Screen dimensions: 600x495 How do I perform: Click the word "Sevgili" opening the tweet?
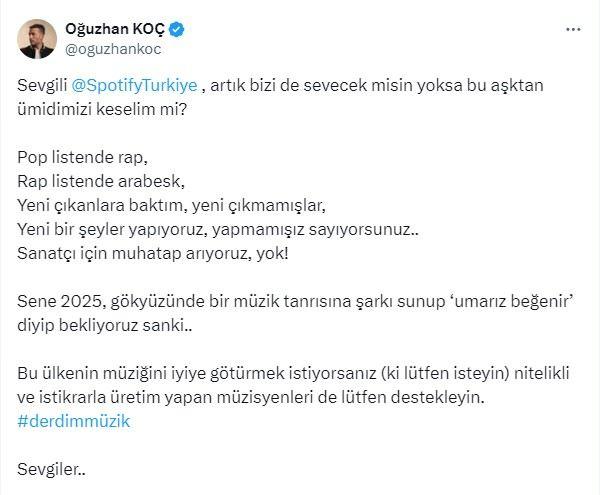[x=42, y=86]
